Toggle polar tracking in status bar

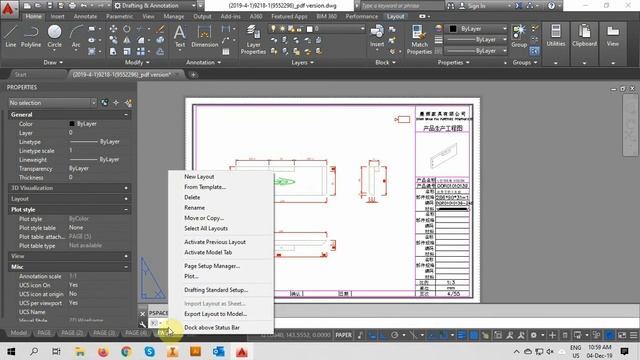394,335
